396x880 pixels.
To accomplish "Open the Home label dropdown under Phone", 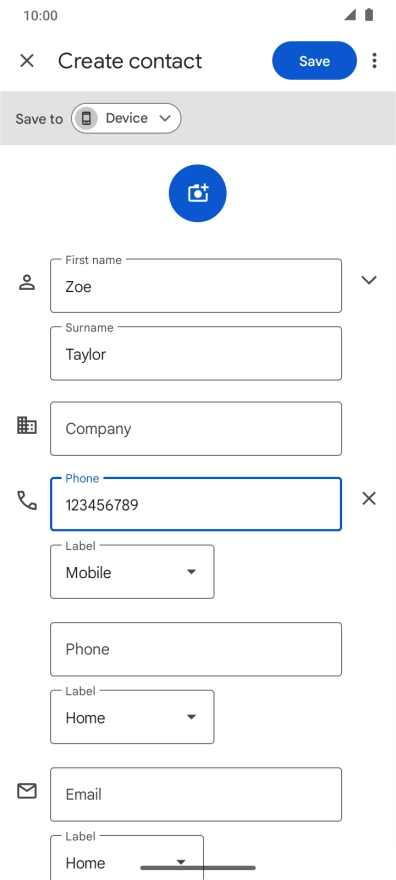I will tap(132, 717).
